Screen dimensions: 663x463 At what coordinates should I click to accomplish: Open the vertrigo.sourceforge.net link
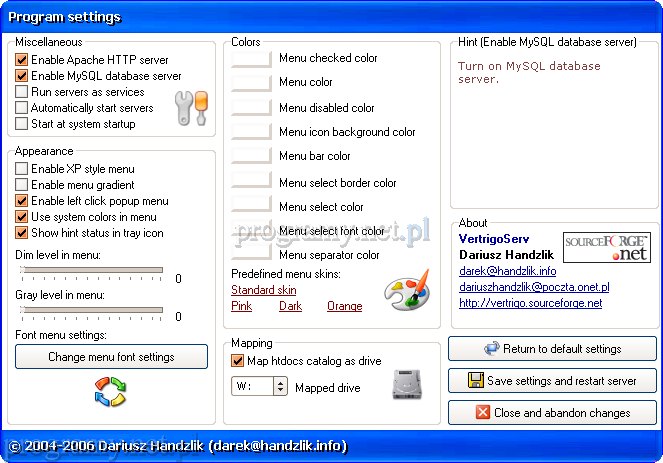(530, 303)
